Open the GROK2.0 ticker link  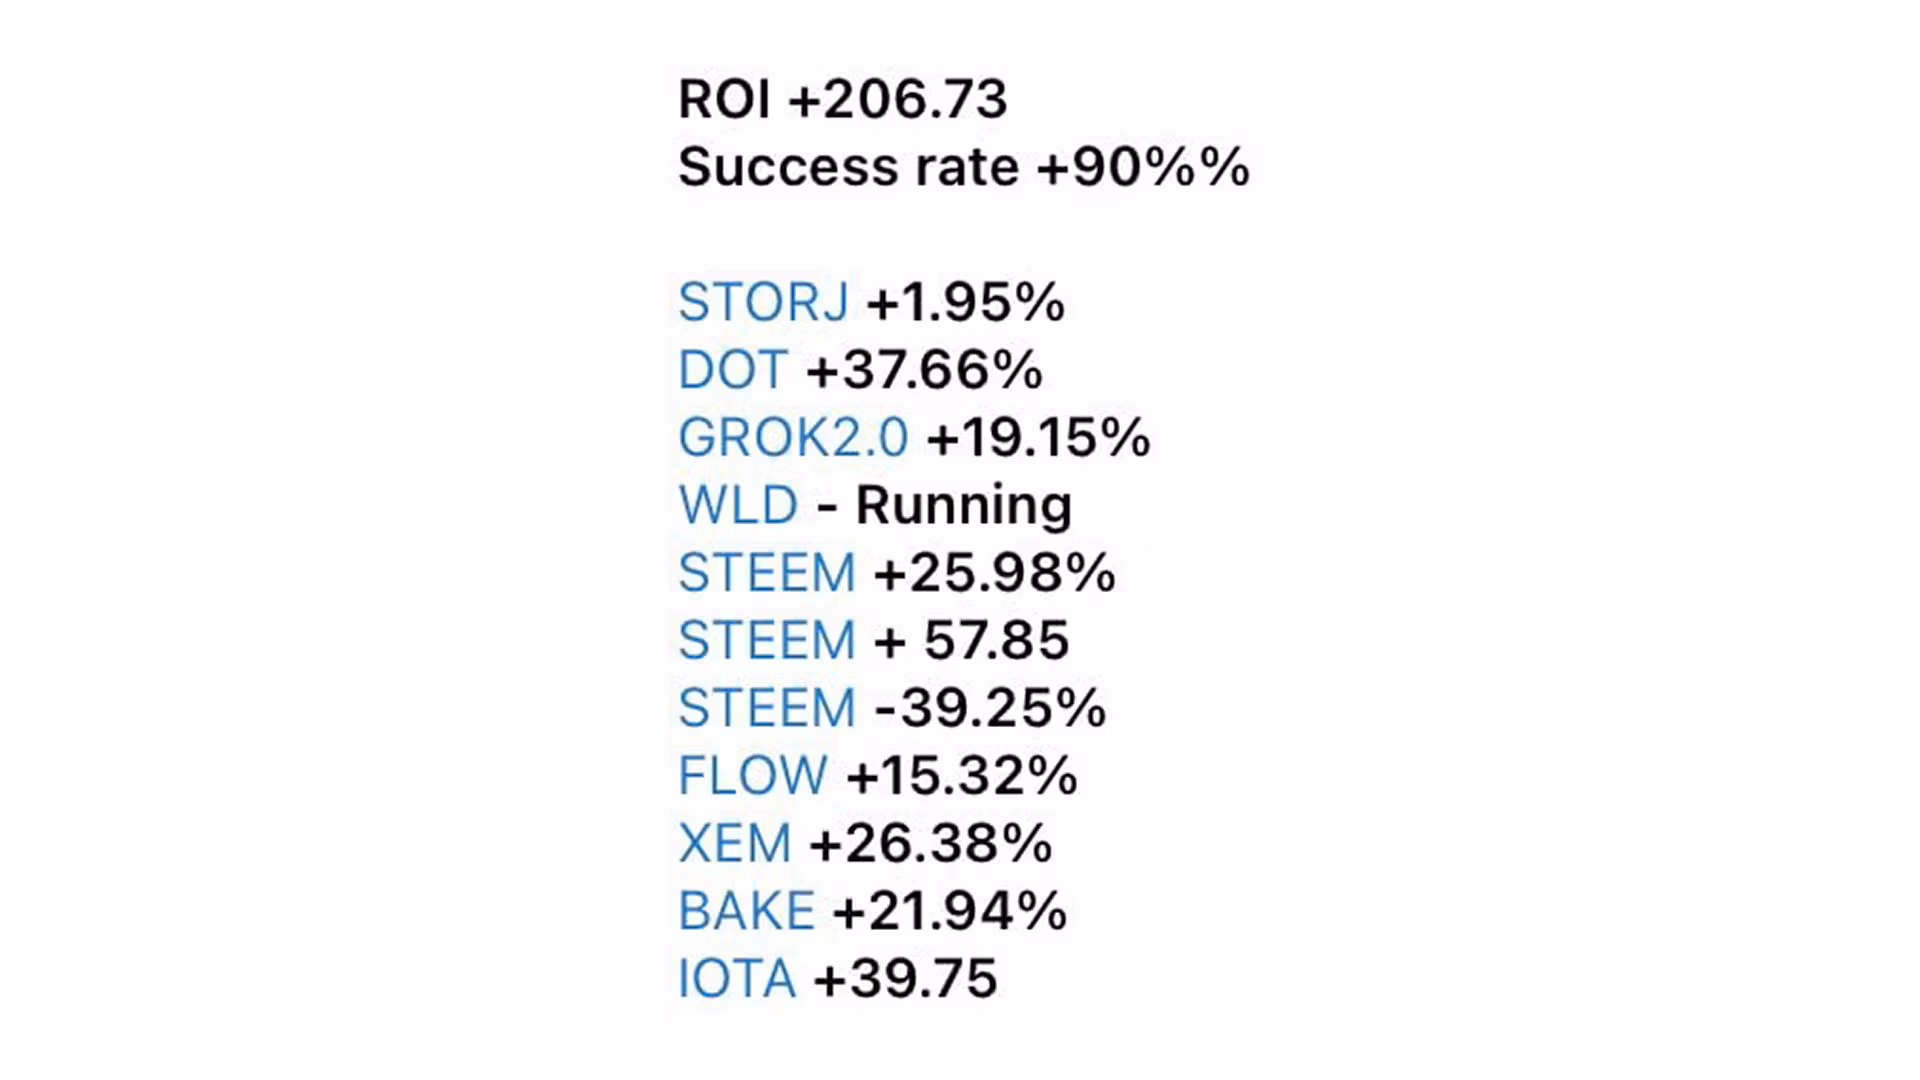(793, 438)
